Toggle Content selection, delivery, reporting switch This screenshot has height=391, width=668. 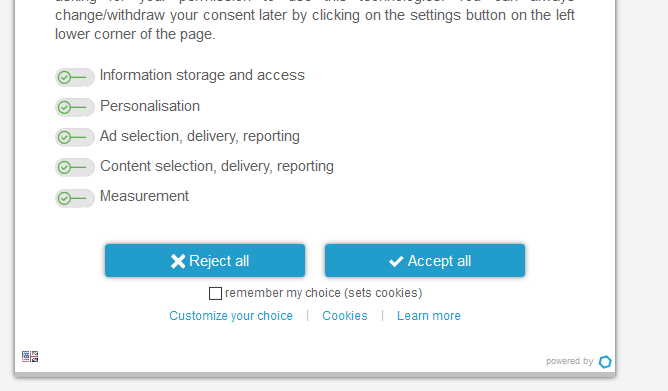75,167
